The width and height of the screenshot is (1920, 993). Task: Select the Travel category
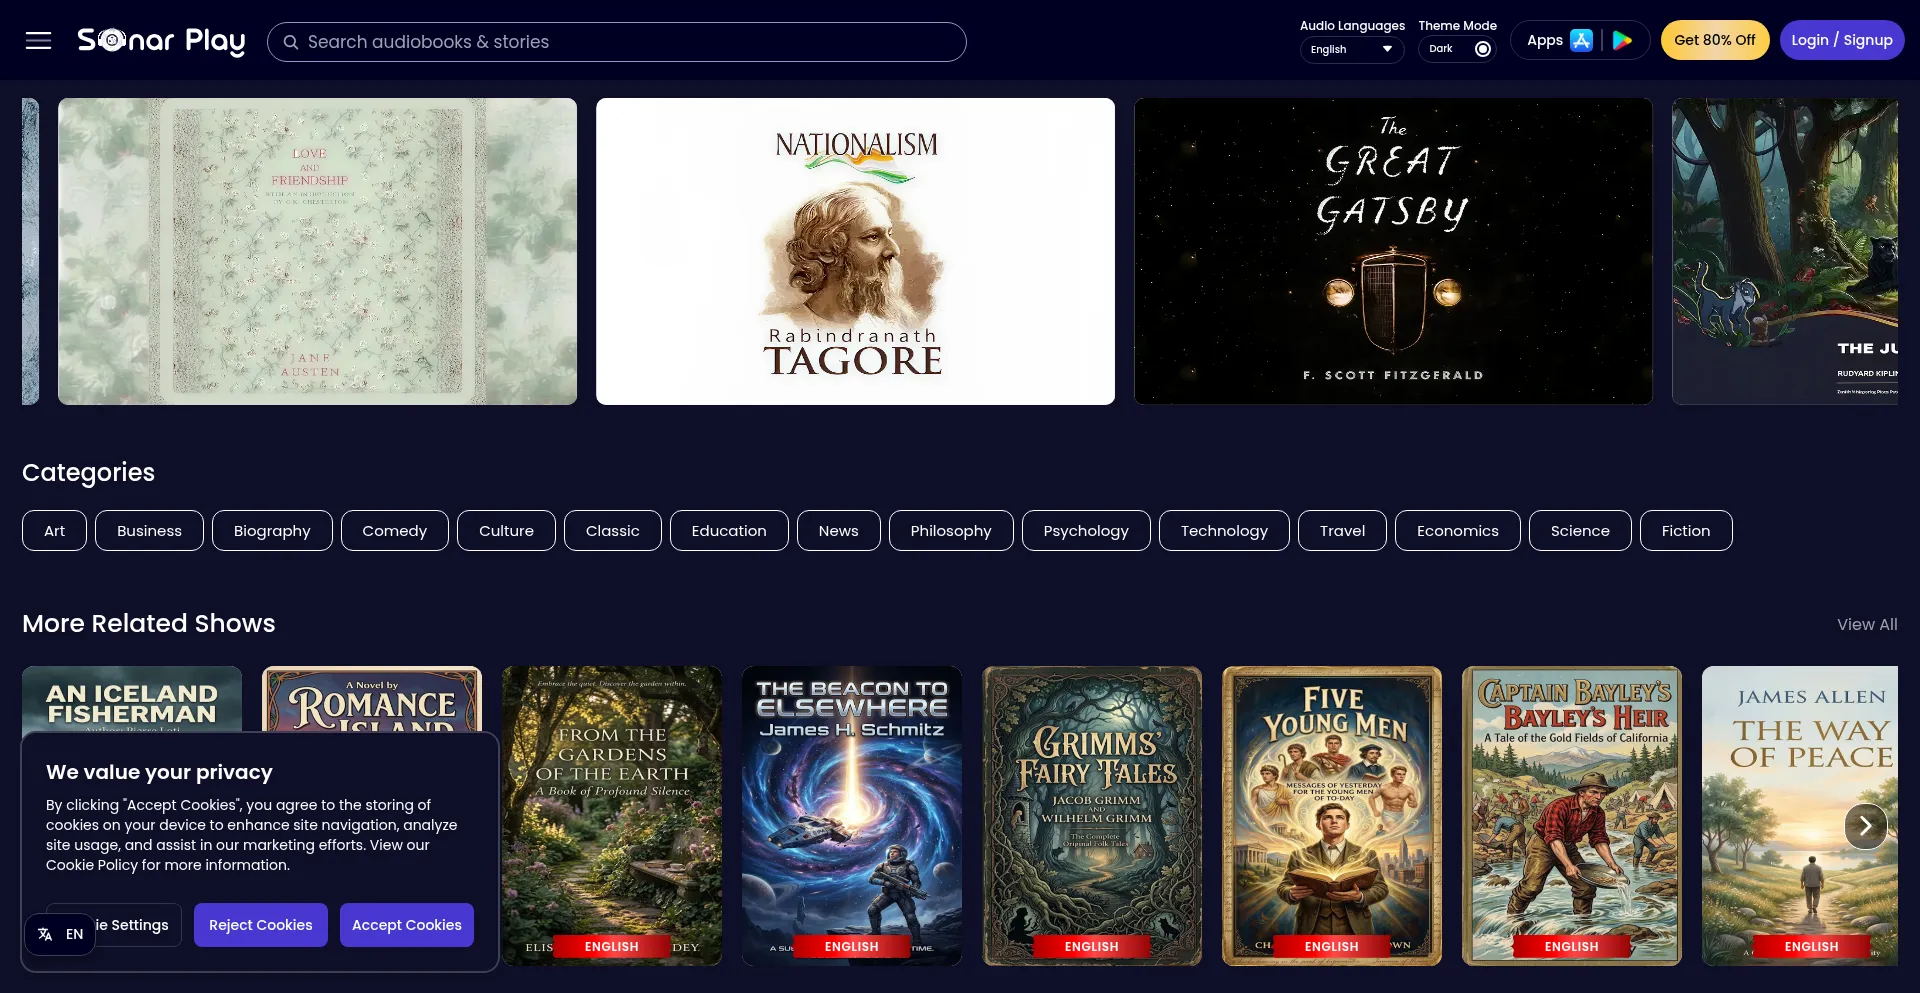1342,531
